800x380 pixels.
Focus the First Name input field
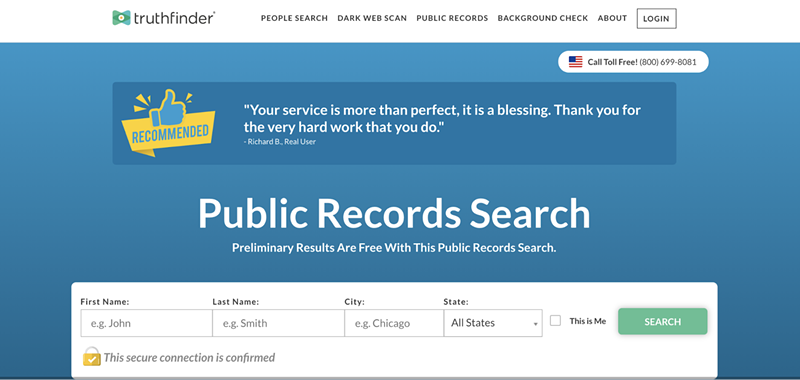[146, 323]
